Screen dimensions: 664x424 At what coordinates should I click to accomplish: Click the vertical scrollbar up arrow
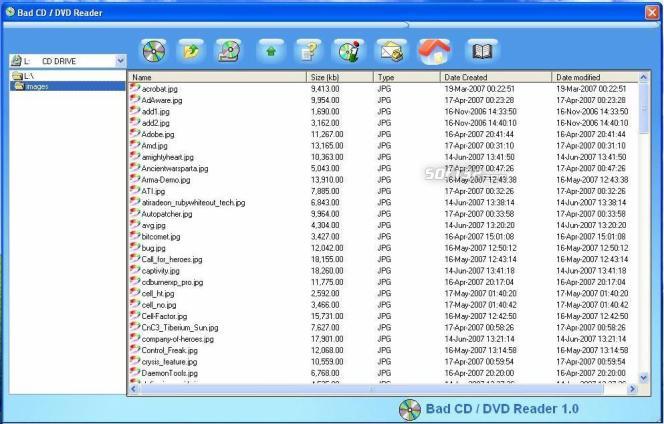tap(644, 77)
